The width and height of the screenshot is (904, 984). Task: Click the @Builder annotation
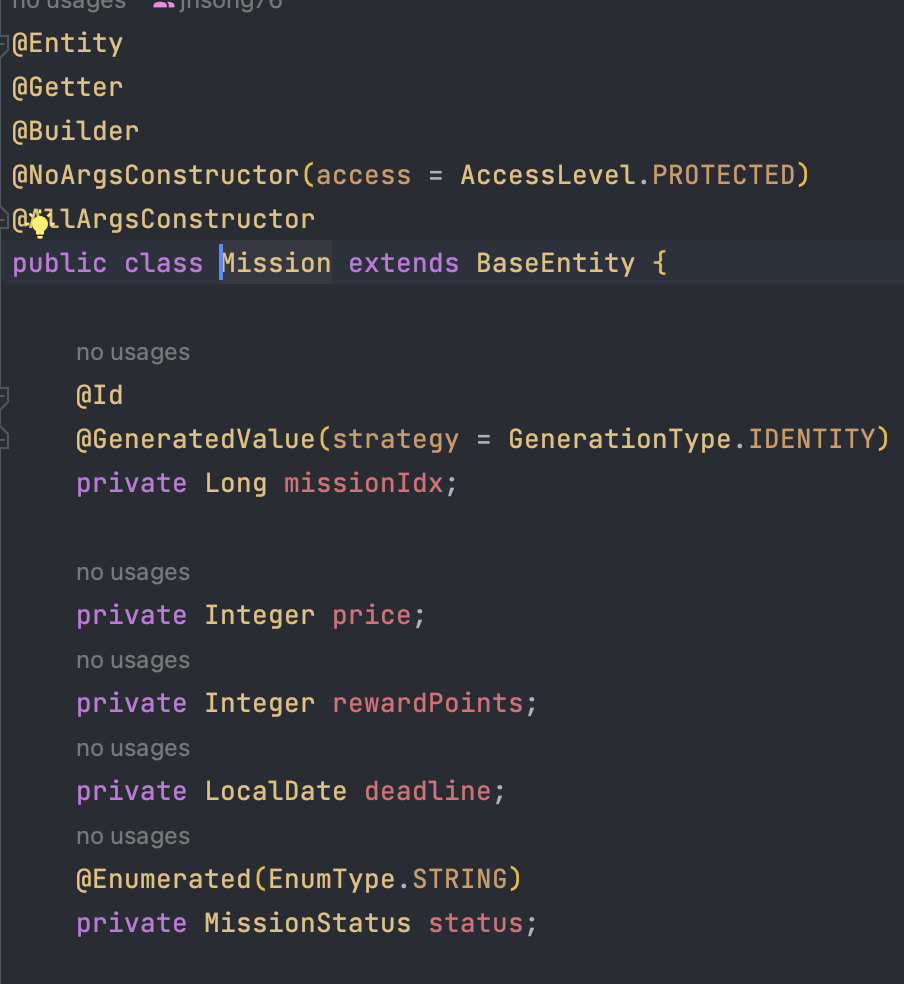tap(75, 131)
